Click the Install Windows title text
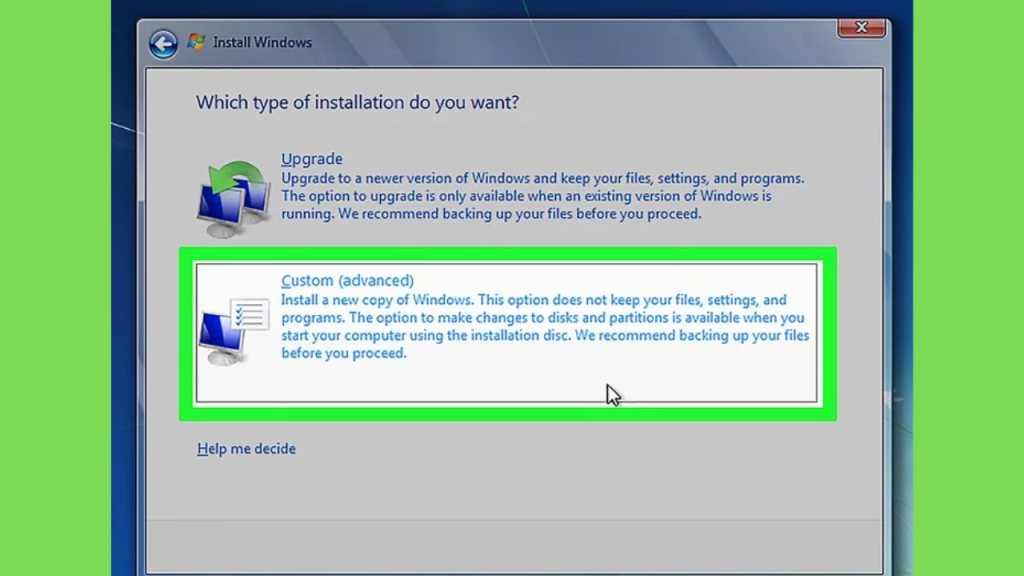 [263, 42]
